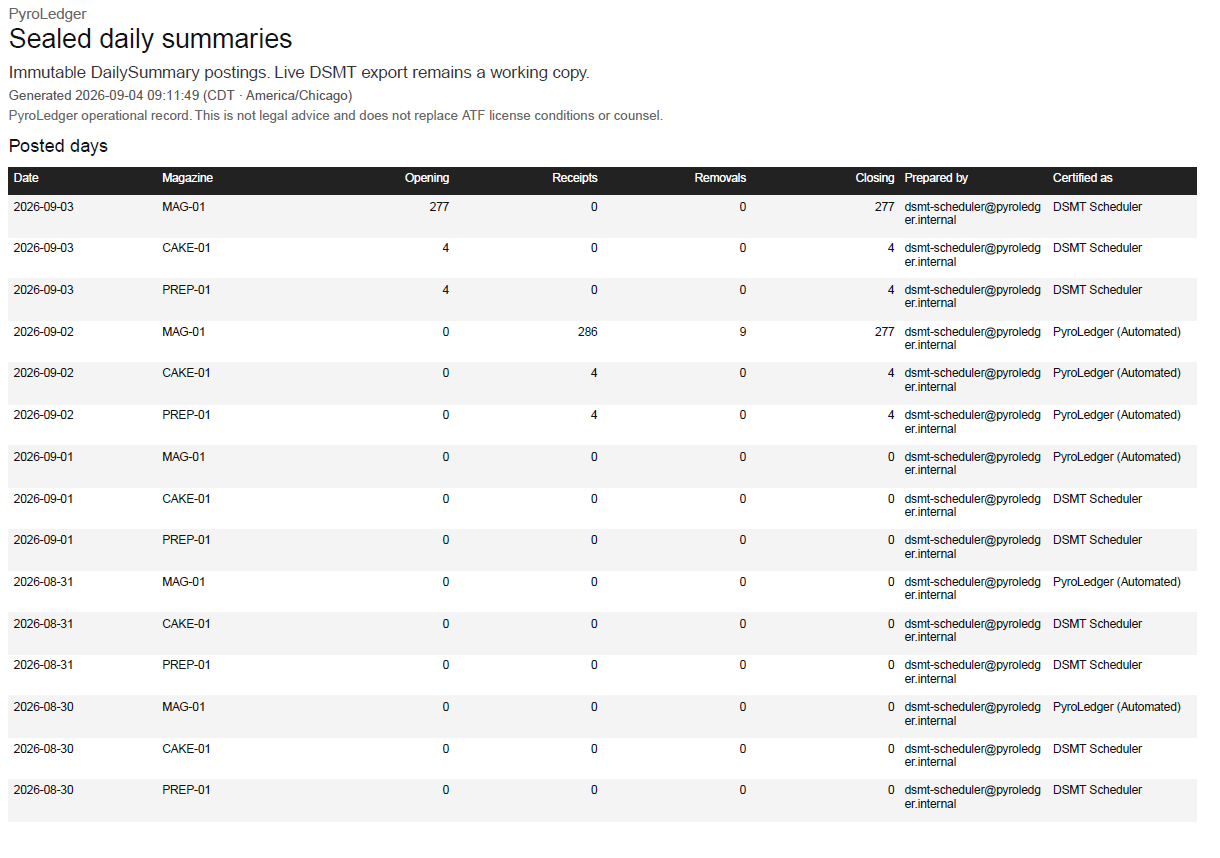Click receipts value 4 for 2026-09-02 CAKE-01
The width and height of the screenshot is (1220, 858).
pyautogui.click(x=594, y=373)
